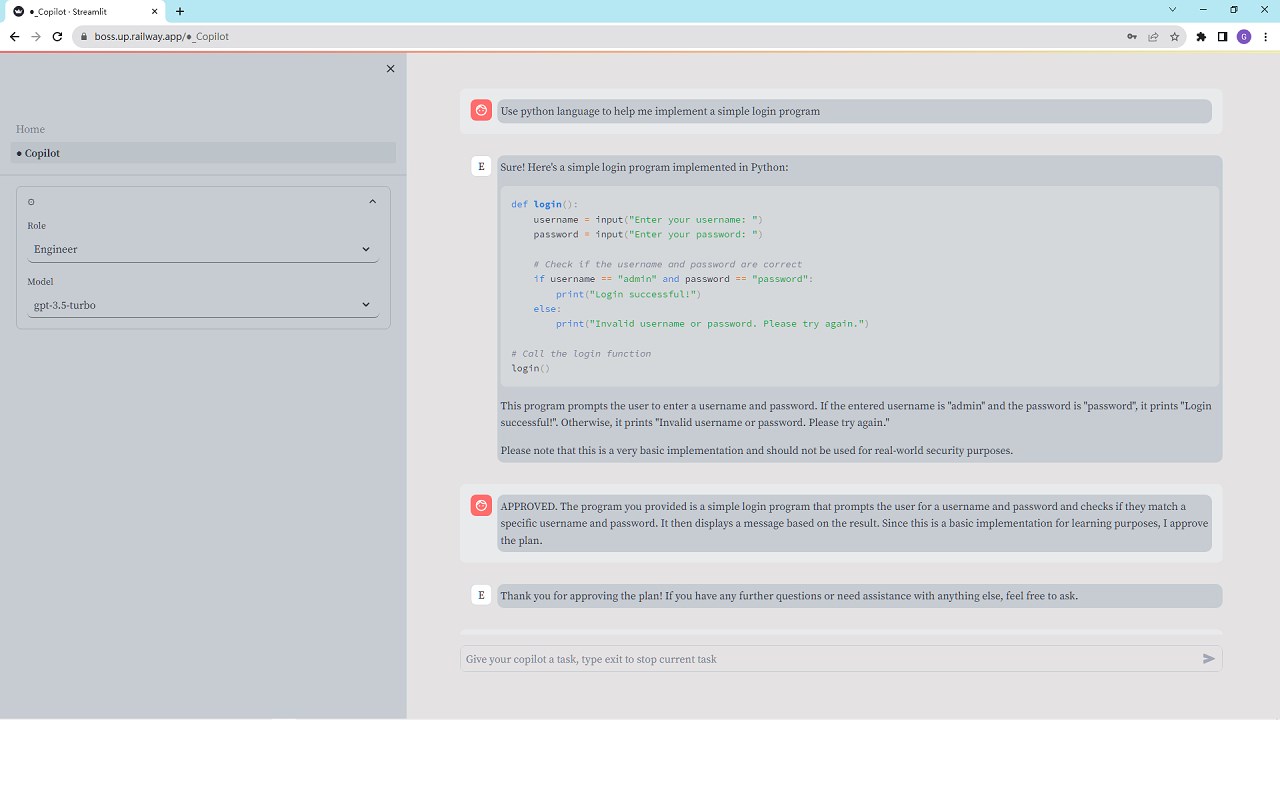Open the Chrome three-dot menu
The image size is (1280, 800).
coord(1265,37)
